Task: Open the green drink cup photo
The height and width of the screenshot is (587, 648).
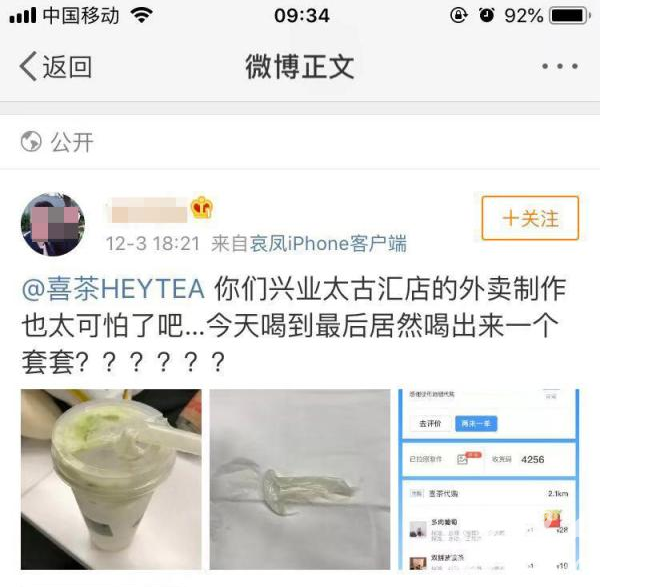Action: 111,479
